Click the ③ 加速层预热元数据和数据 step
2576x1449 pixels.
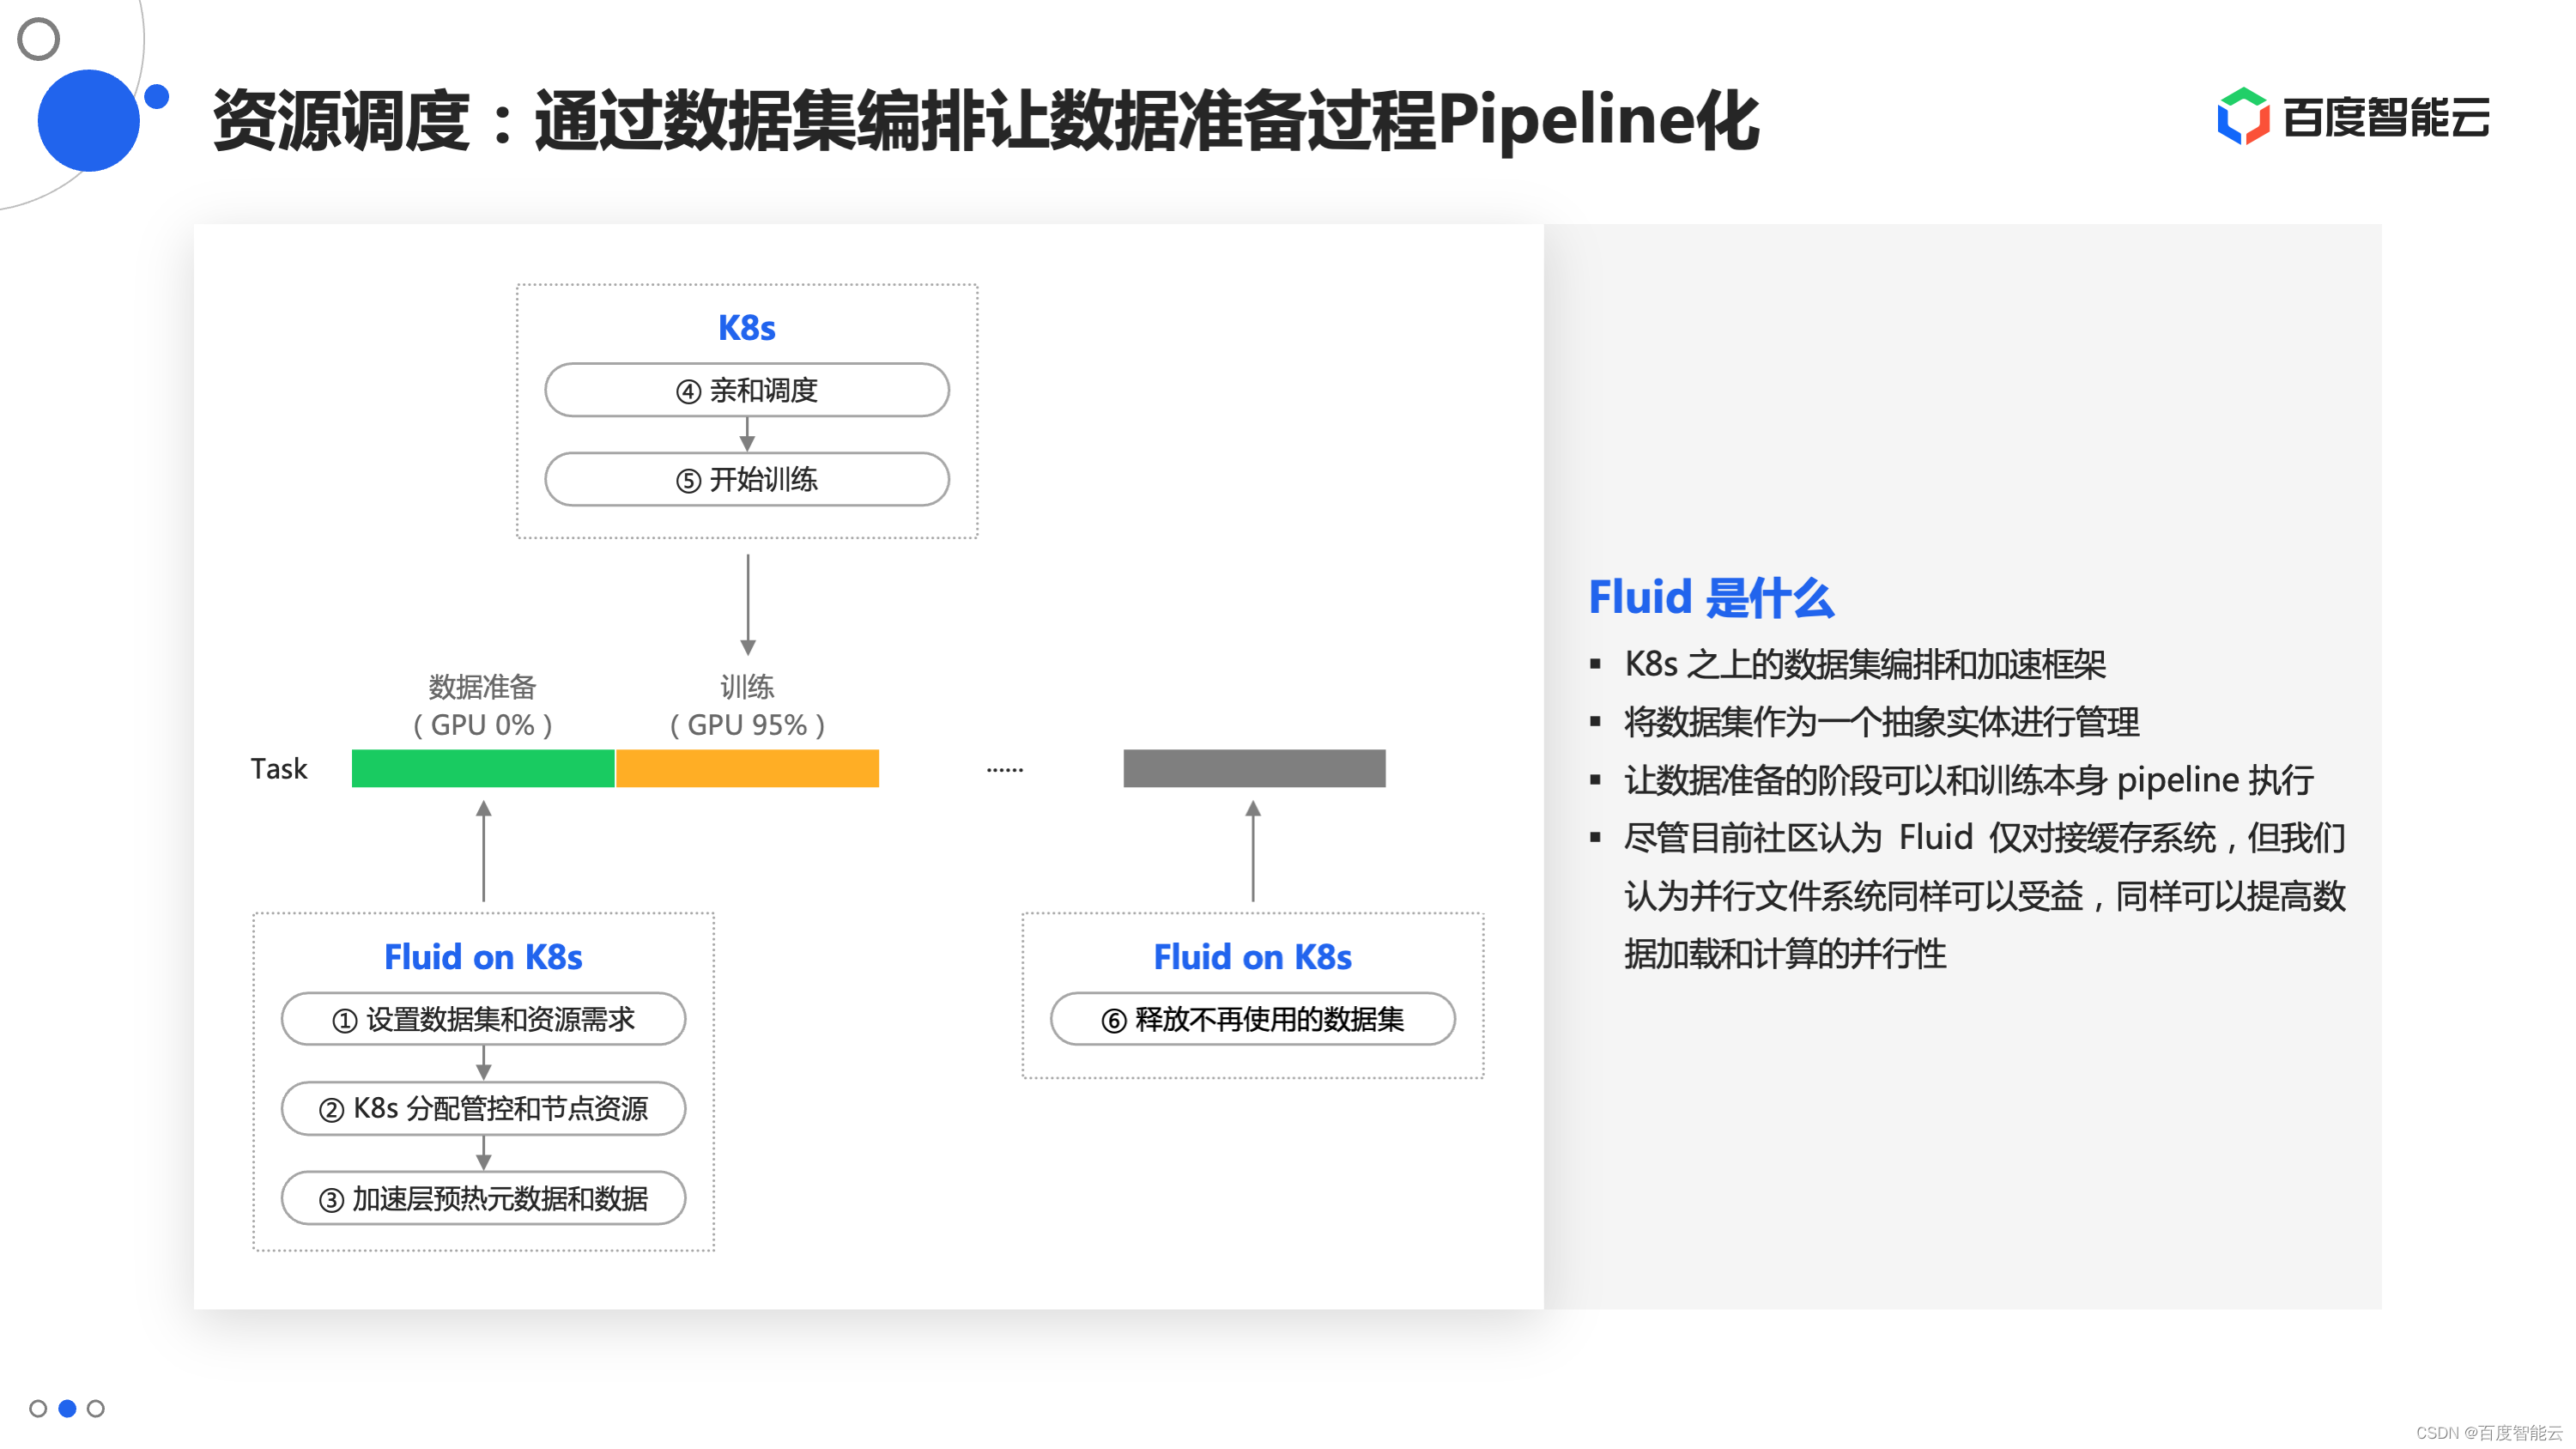[484, 1198]
